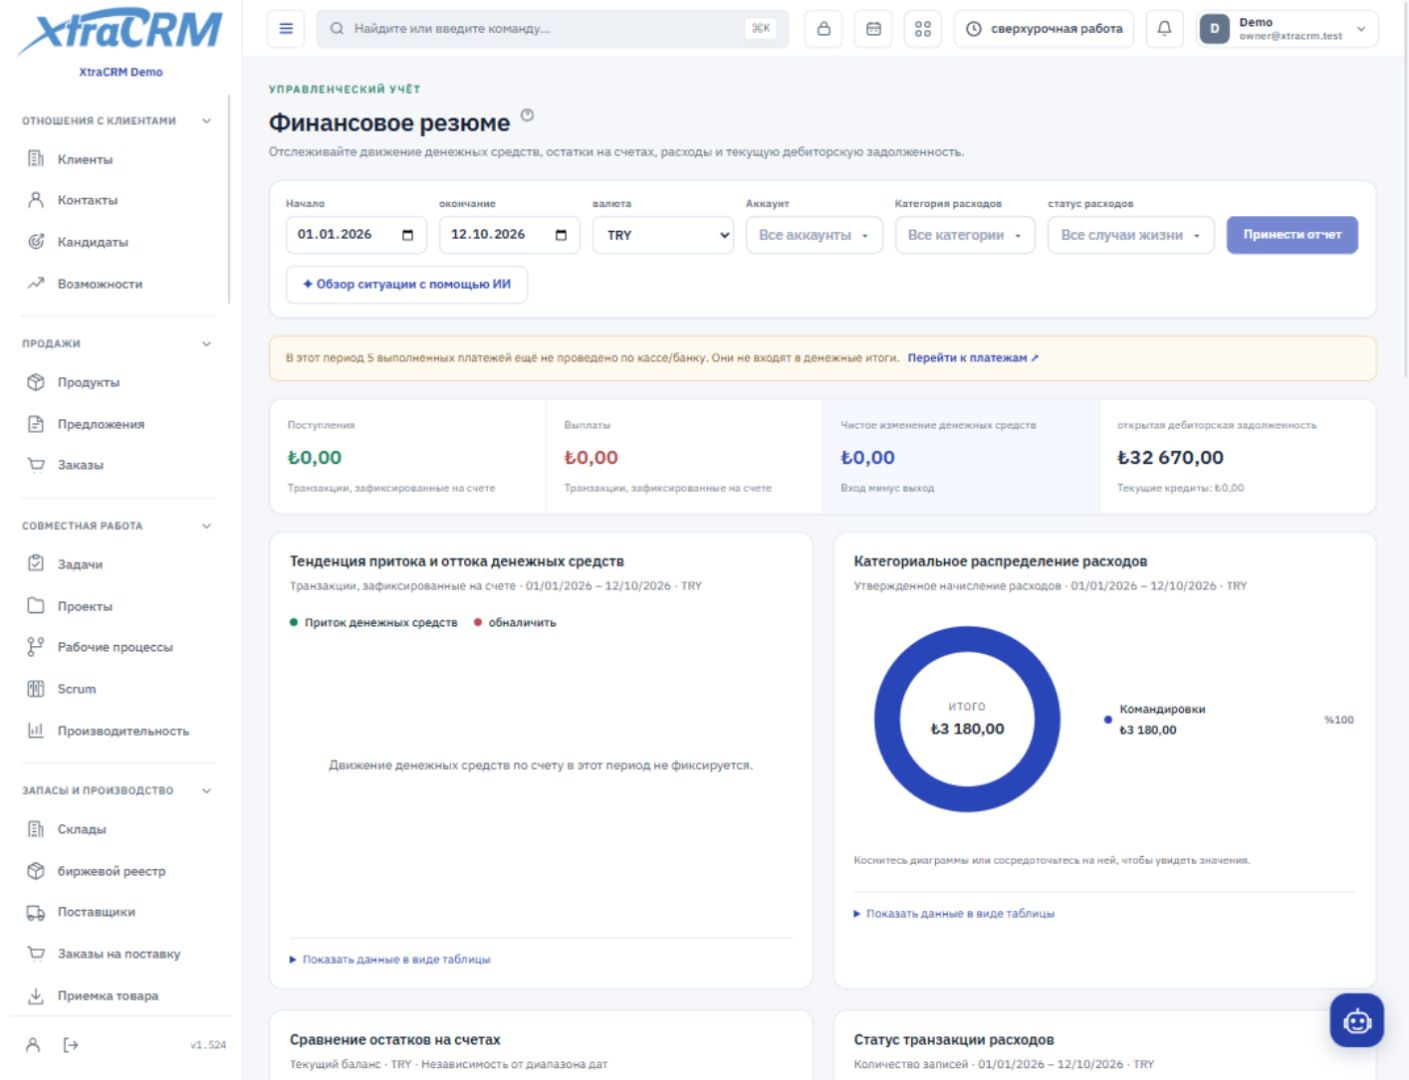This screenshot has width=1409, height=1080.
Task: Click the Принести отчет button
Action: pos(1292,235)
